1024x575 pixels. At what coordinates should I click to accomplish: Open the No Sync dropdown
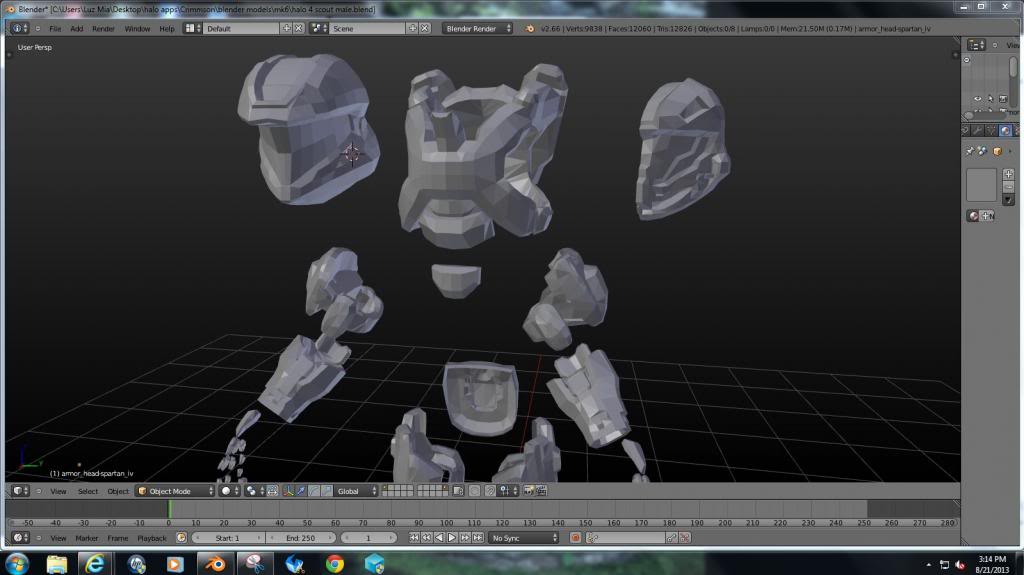(525, 538)
